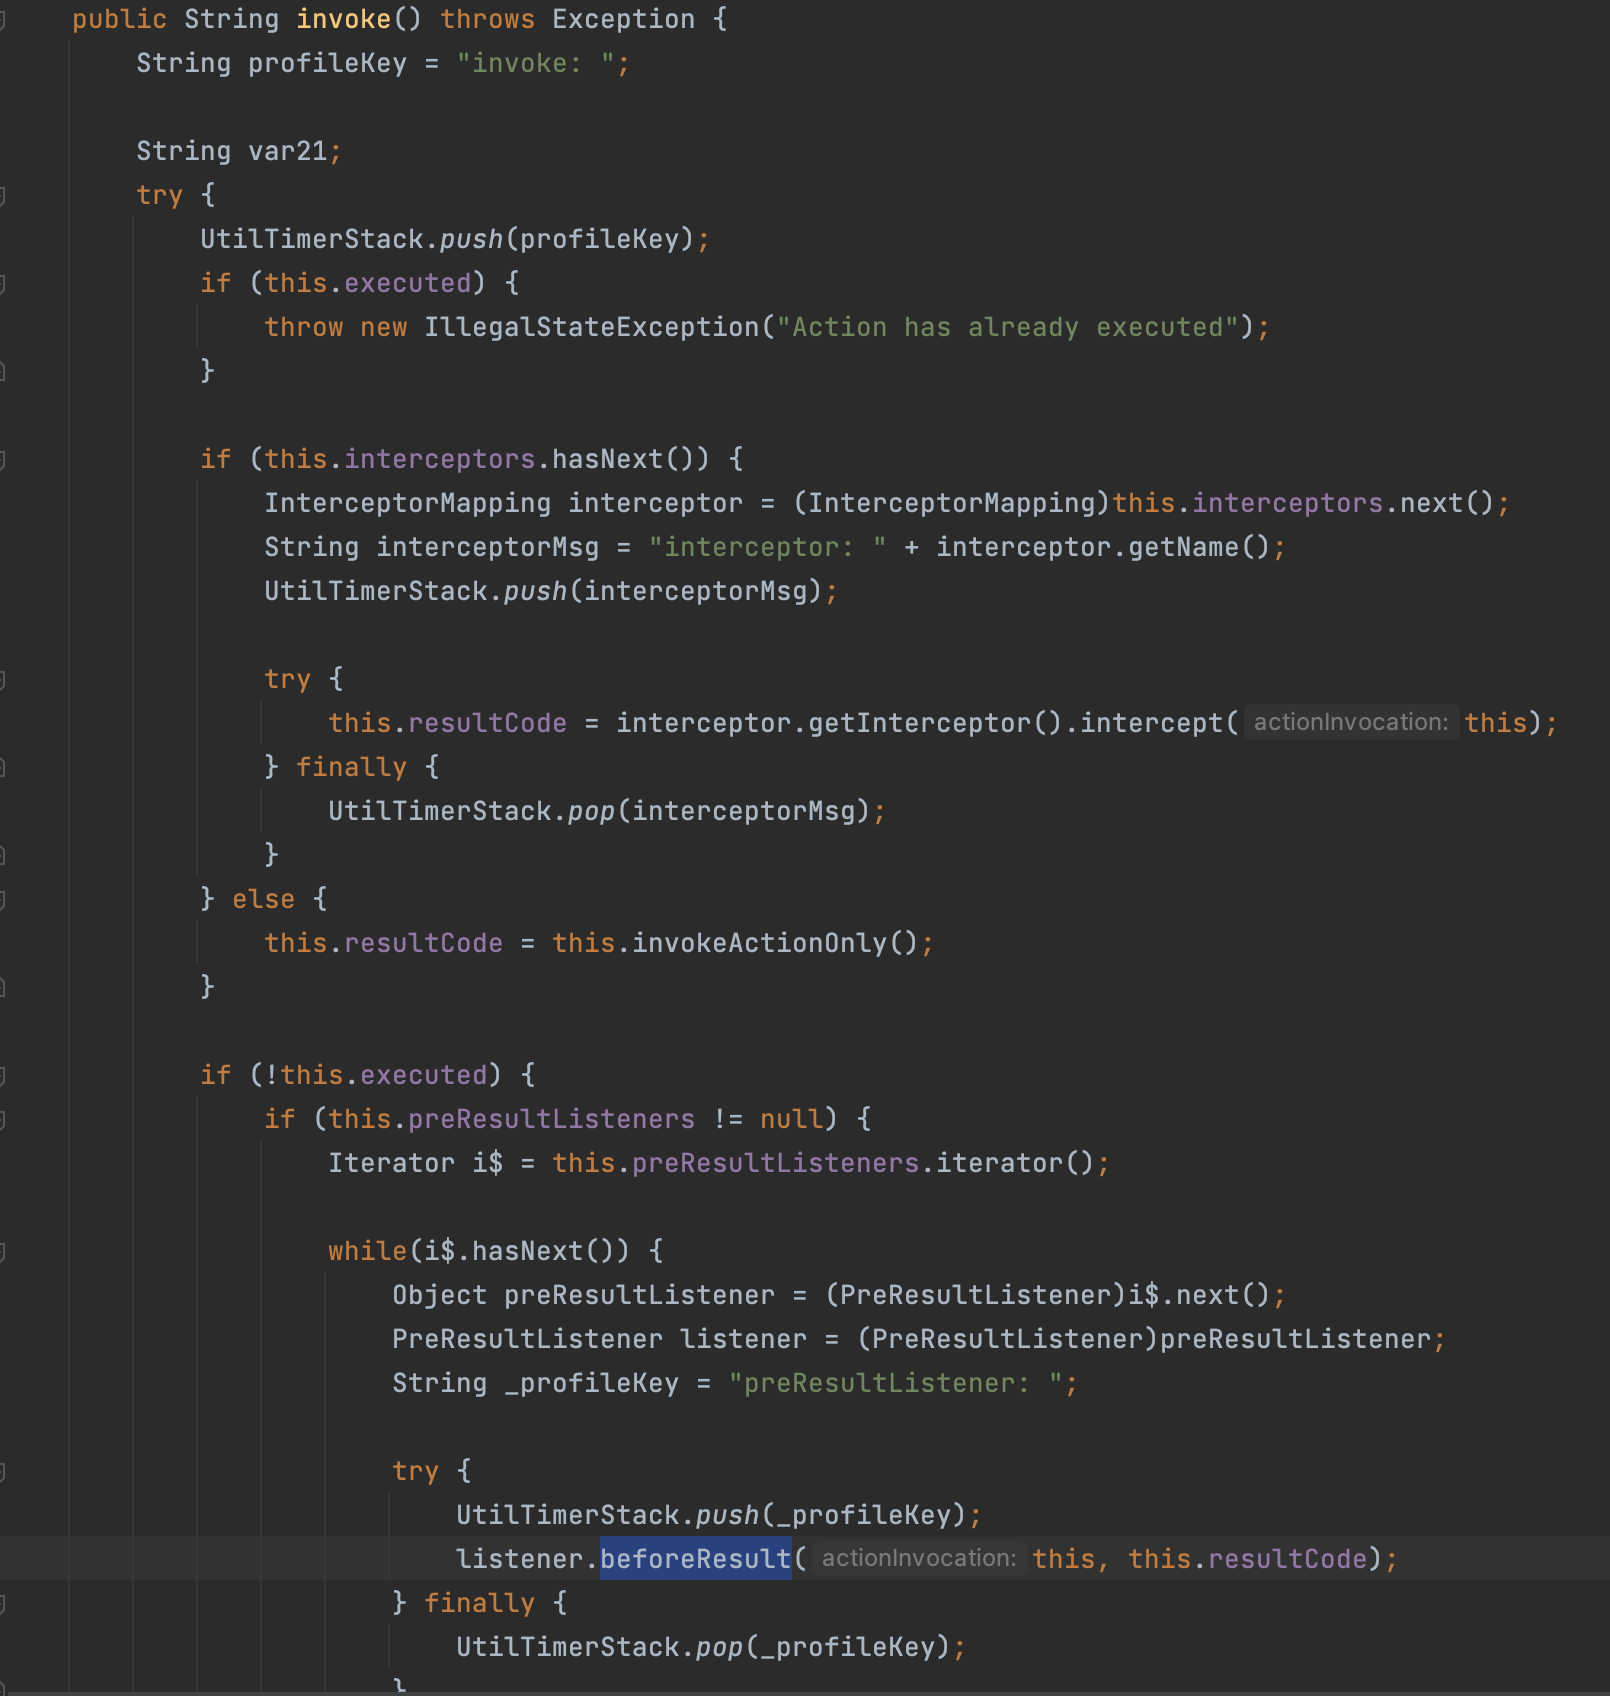Click the invokeActionOnly() method call
1610x1696 pixels.
click(x=775, y=943)
